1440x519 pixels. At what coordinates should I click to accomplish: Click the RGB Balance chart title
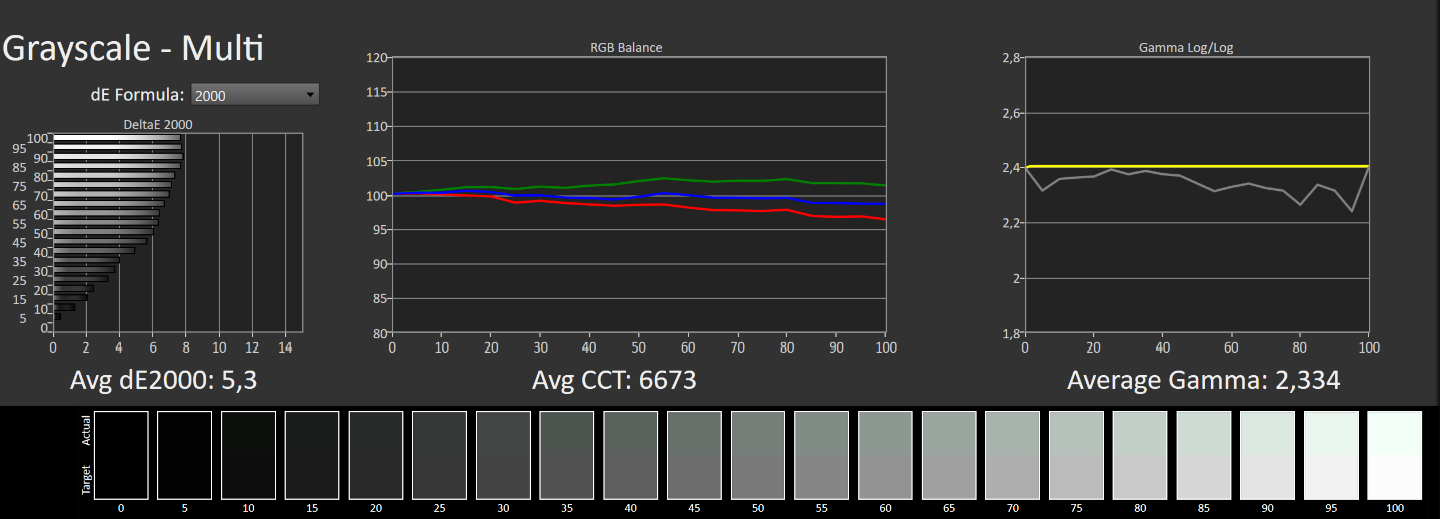point(626,47)
